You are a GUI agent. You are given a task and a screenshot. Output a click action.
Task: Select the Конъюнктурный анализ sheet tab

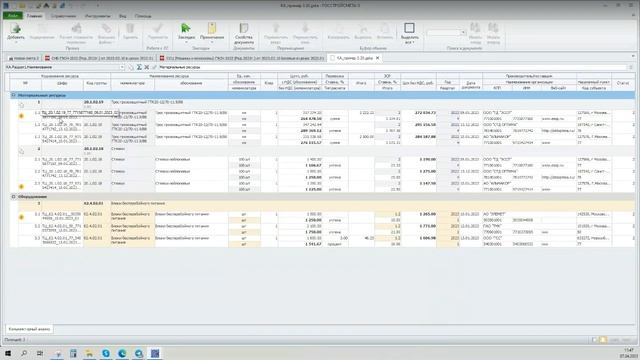pos(29,329)
